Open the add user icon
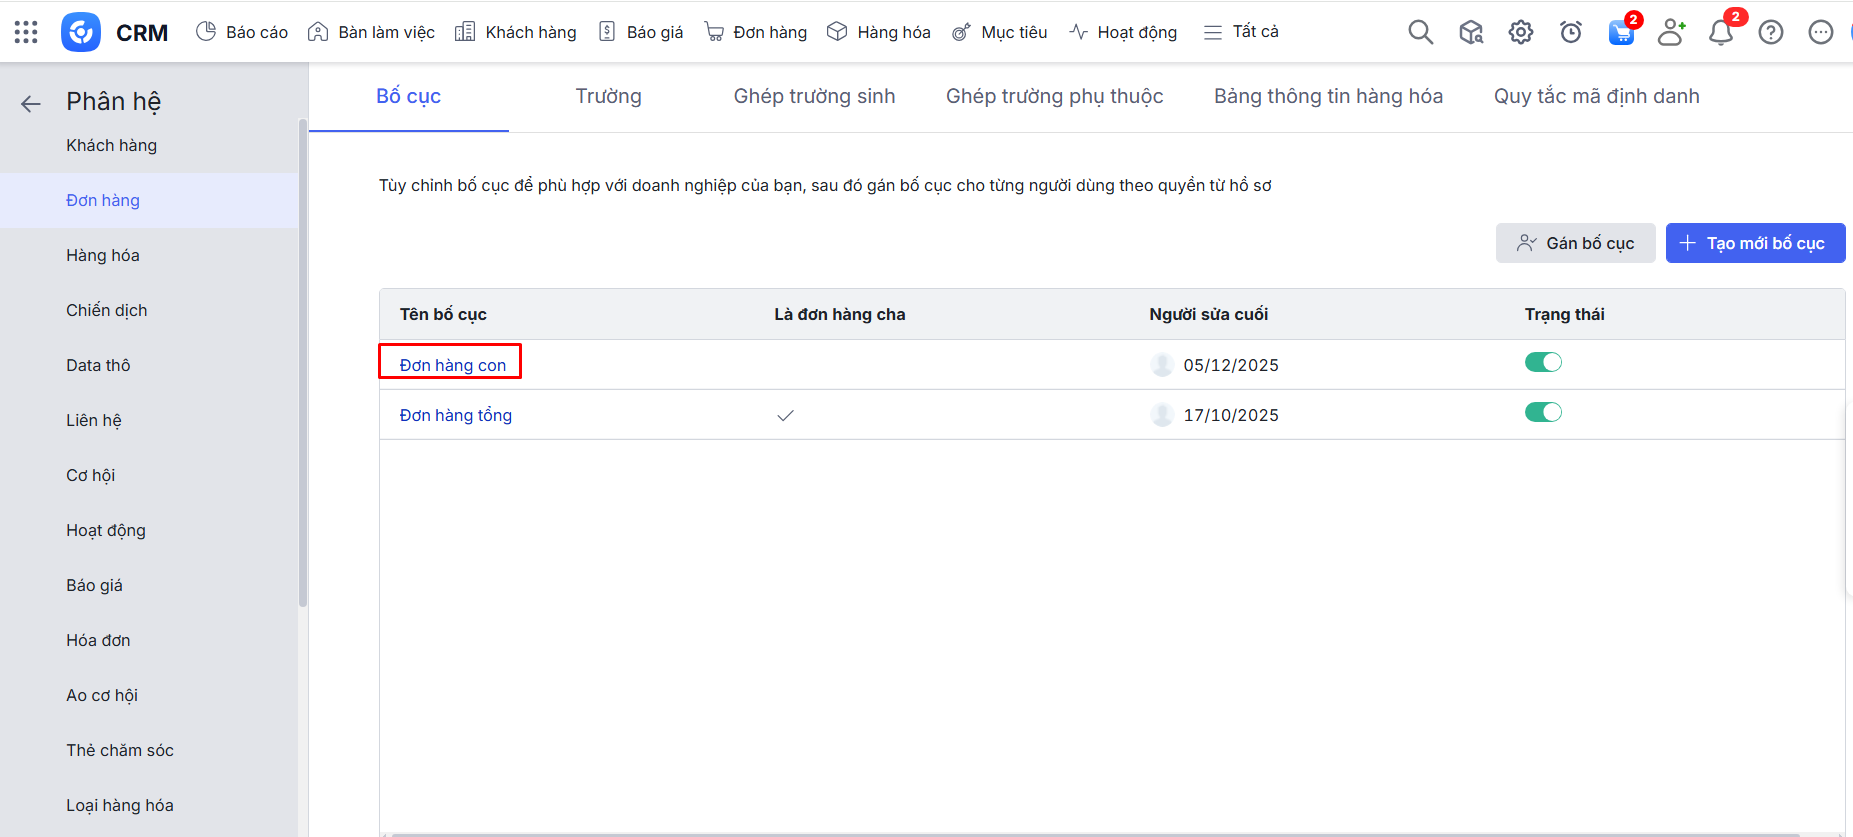 pyautogui.click(x=1670, y=32)
